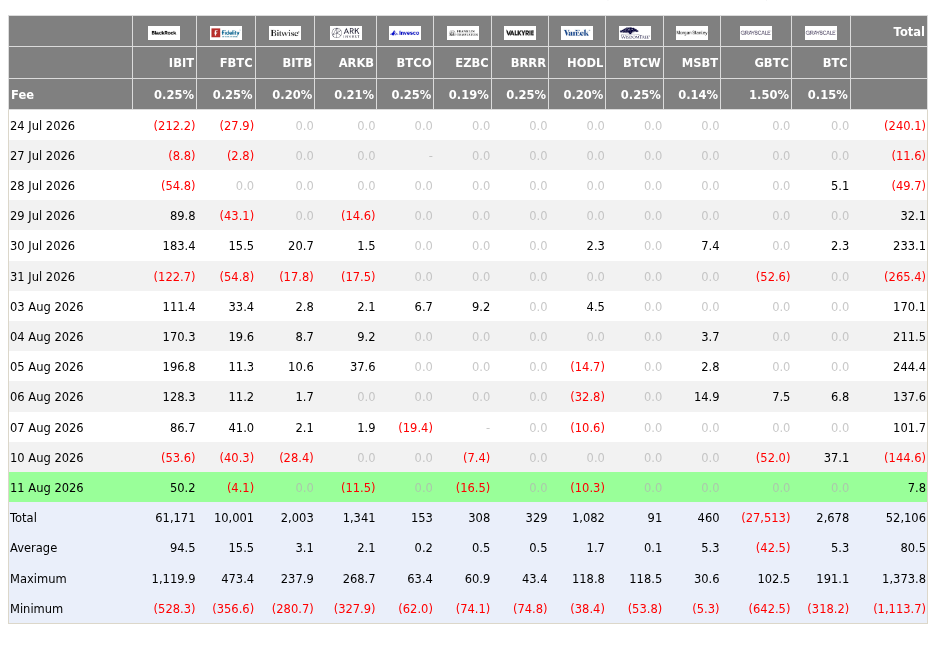Click the 24 Jul 2026 date cell
This screenshot has width=944, height=650.
tap(42, 126)
